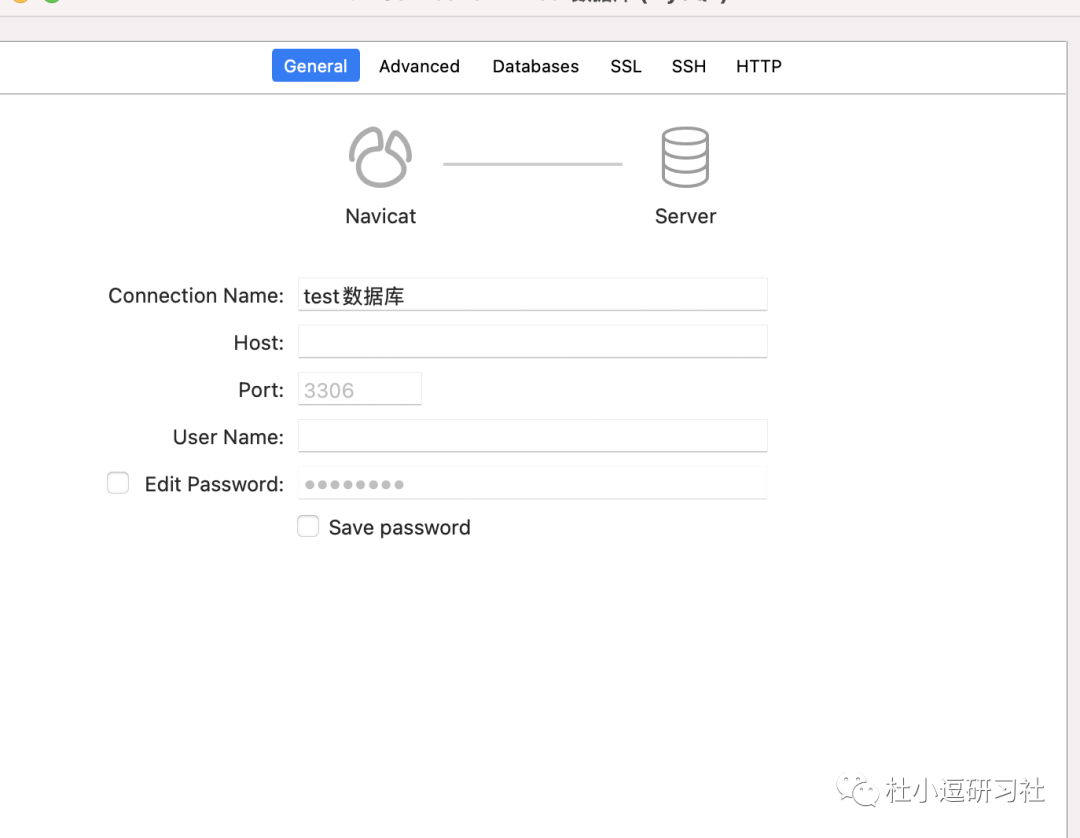The height and width of the screenshot is (838, 1080).
Task: Click the Navicat label text
Action: [380, 216]
